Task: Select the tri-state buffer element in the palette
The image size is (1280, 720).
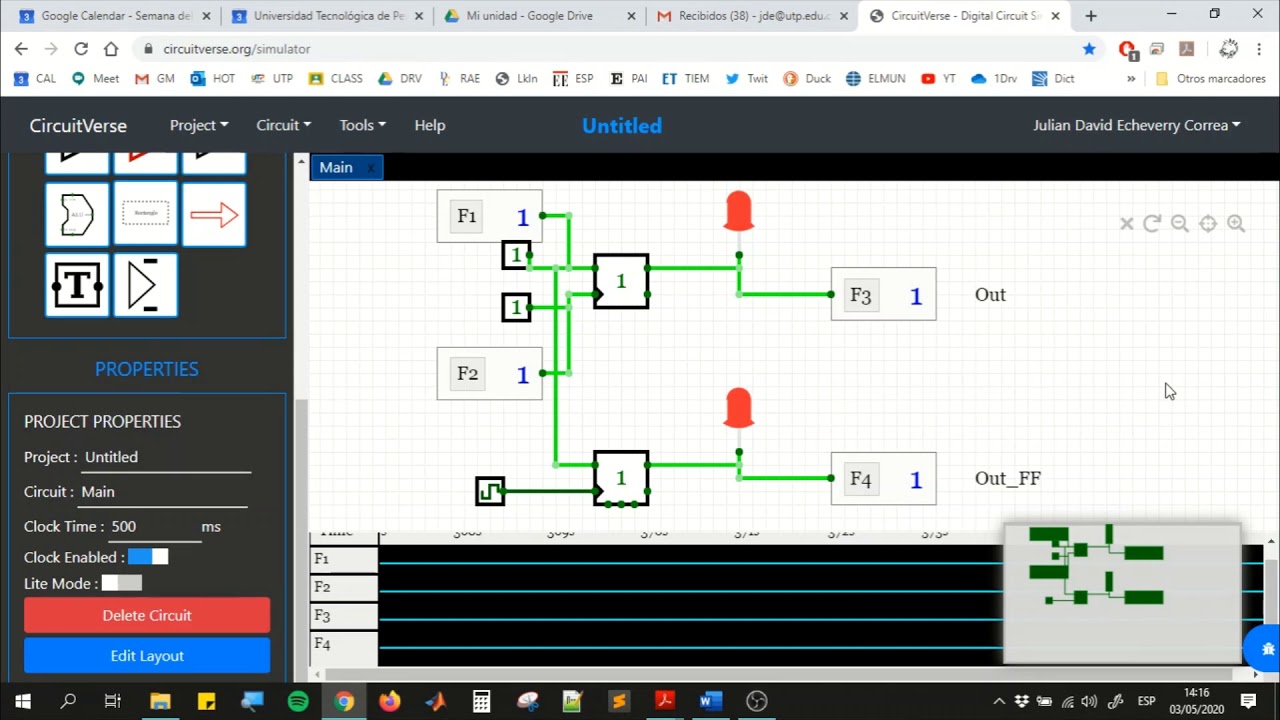Action: [x=146, y=286]
